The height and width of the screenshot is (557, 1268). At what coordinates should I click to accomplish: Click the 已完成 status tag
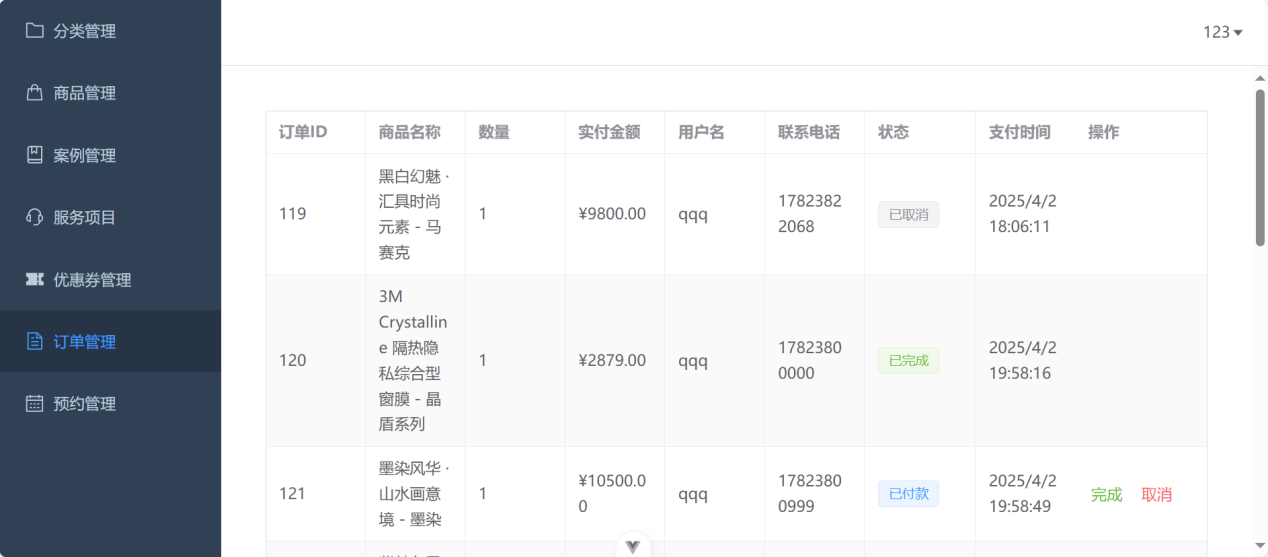(908, 361)
